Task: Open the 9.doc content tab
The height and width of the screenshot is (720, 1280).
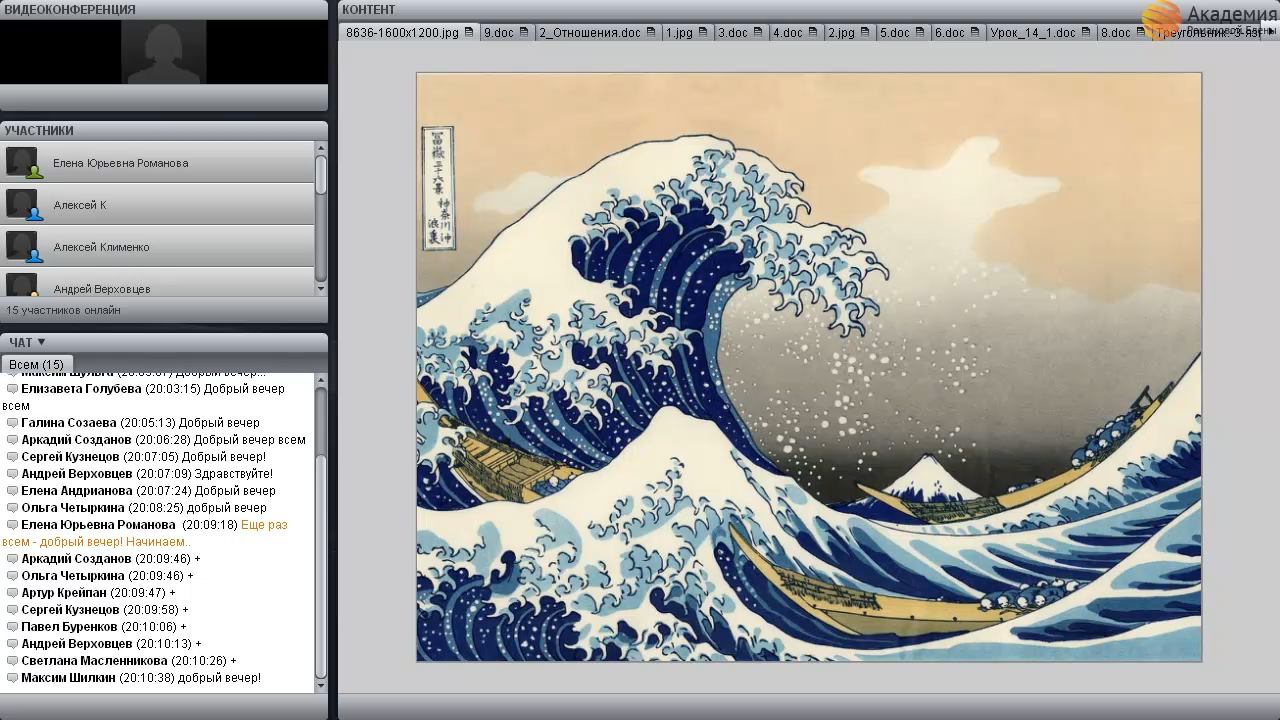Action: [x=506, y=33]
